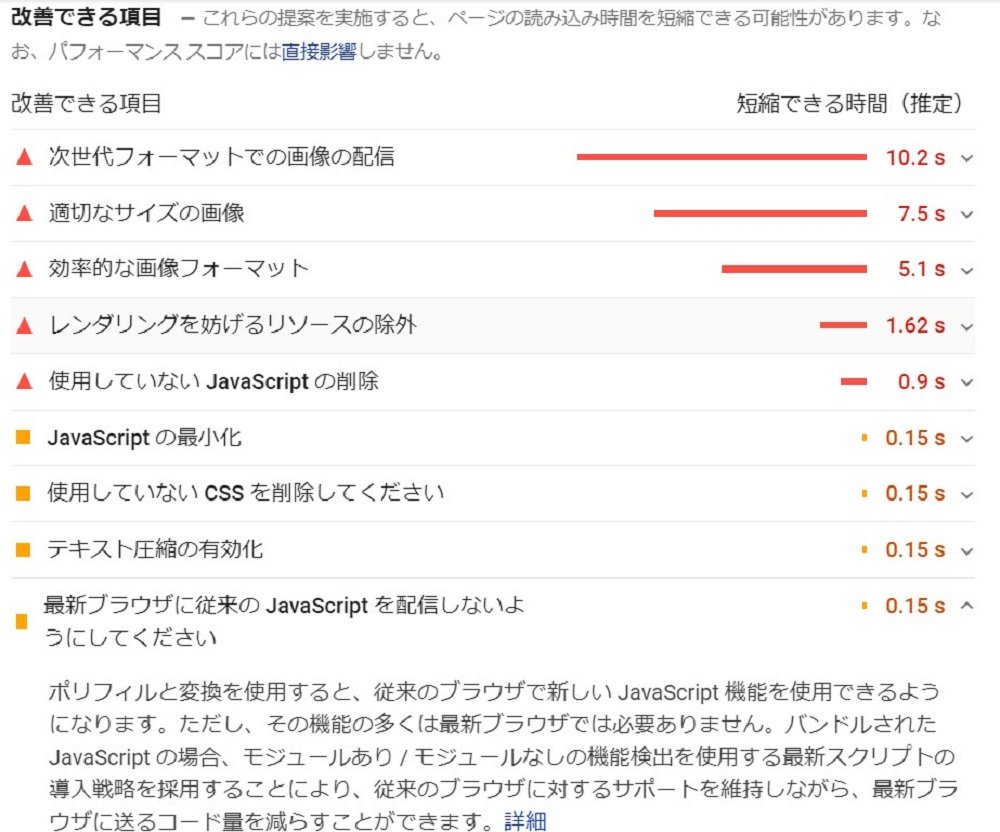Image resolution: width=1000 pixels, height=832 pixels.
Task: Select the テキスト圧縮の有効化 audit title
Action: click(x=155, y=549)
